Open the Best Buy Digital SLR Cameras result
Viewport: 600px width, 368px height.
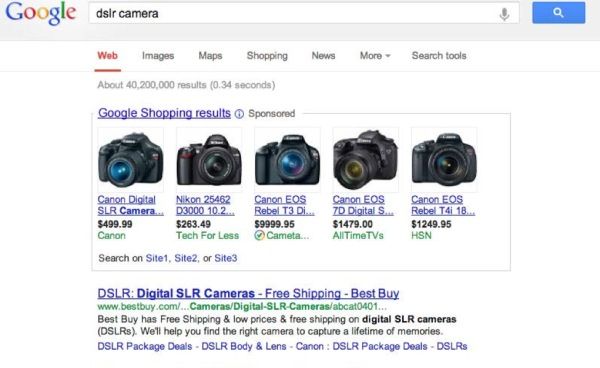pos(248,293)
